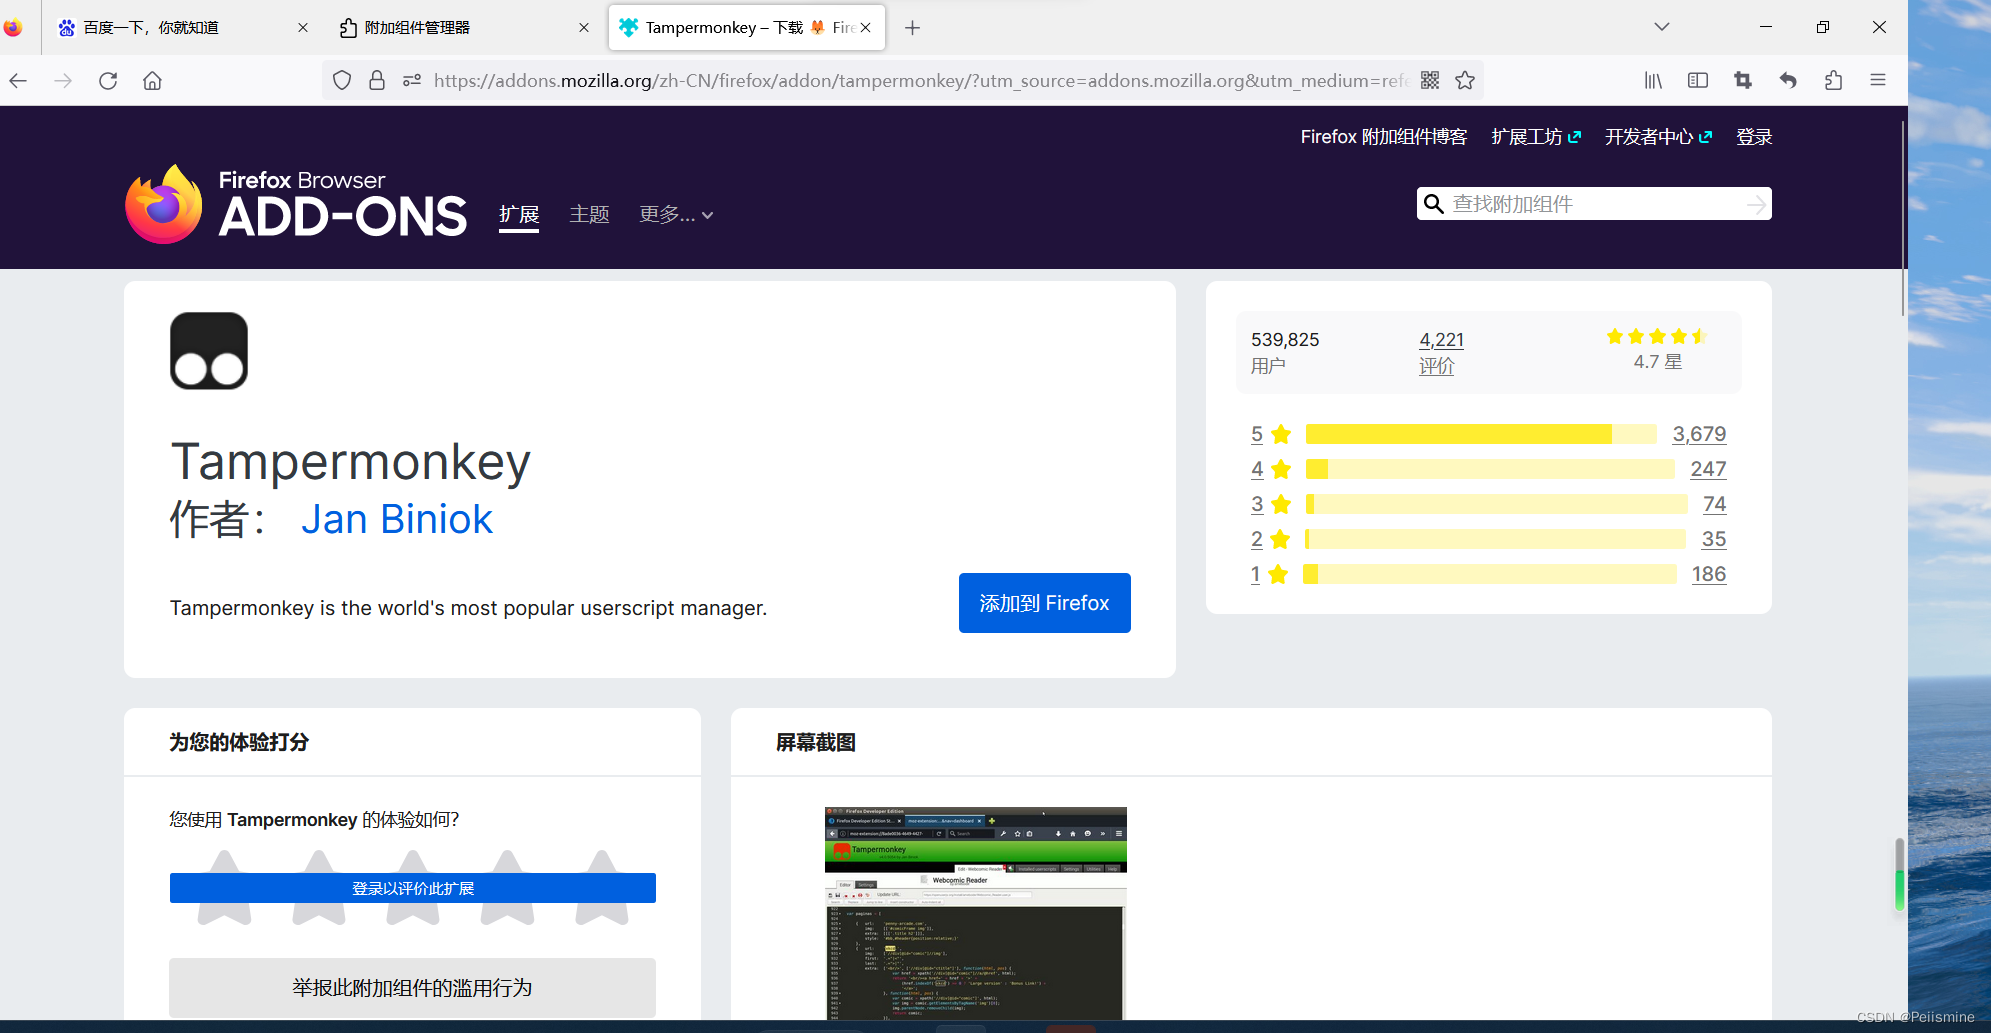Image resolution: width=1991 pixels, height=1033 pixels.
Task: Open the Tampermonkey screenshot thumbnail
Action: click(x=976, y=913)
